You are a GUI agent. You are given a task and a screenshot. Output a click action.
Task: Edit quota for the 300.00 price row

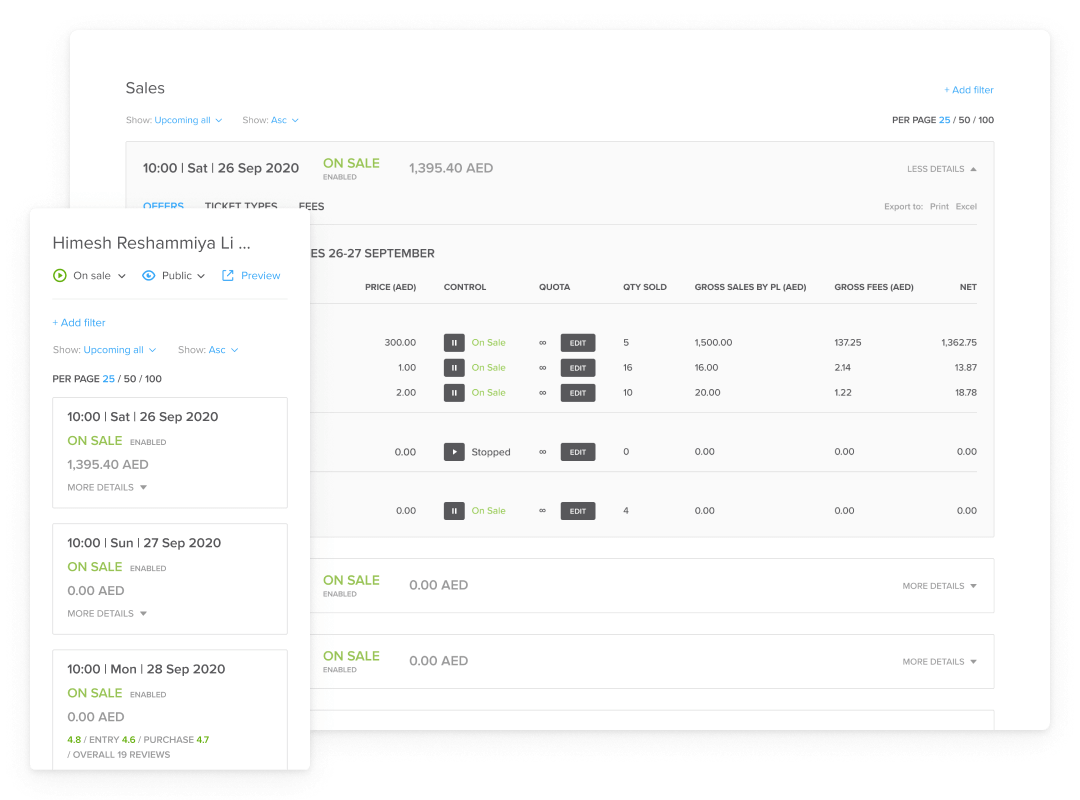(x=578, y=342)
